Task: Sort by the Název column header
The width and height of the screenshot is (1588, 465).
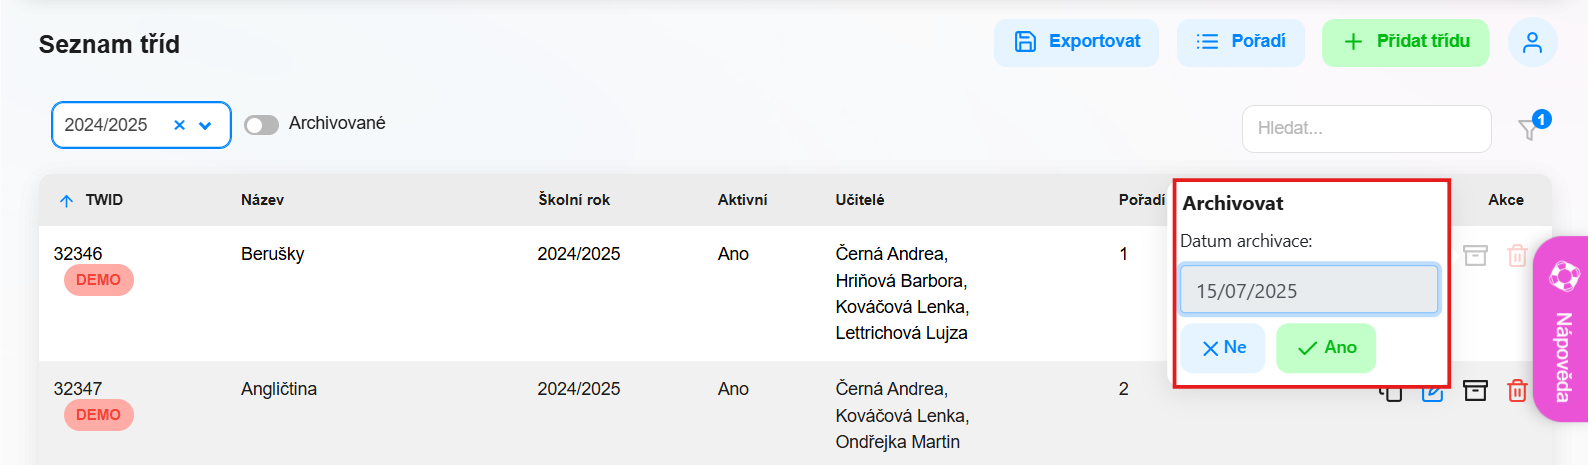Action: click(262, 200)
